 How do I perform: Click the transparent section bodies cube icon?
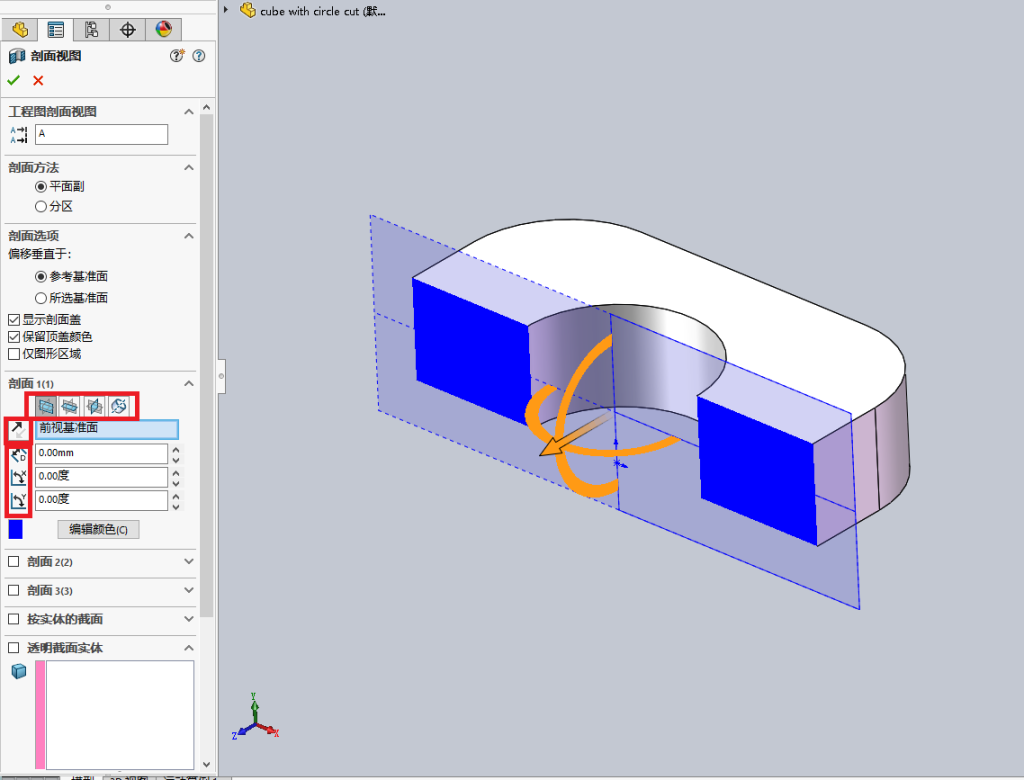pos(19,671)
